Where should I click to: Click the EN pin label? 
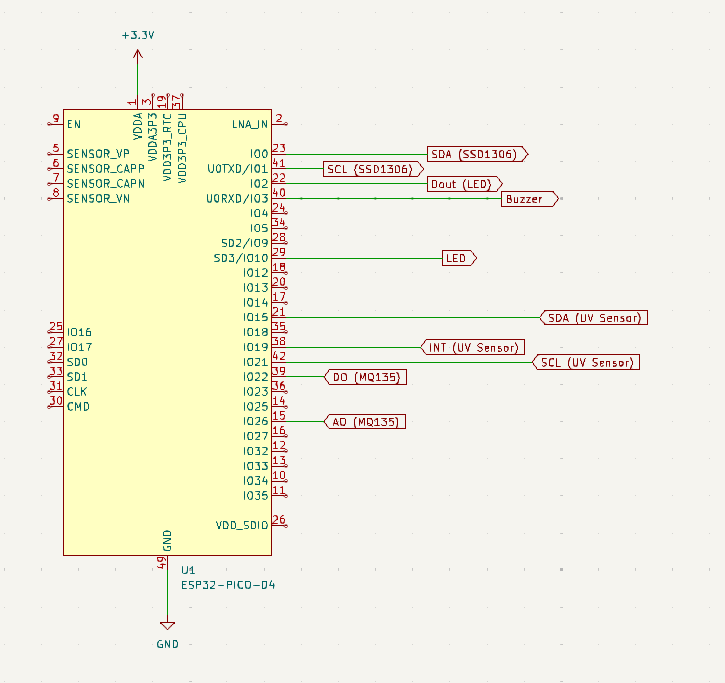coord(74,124)
